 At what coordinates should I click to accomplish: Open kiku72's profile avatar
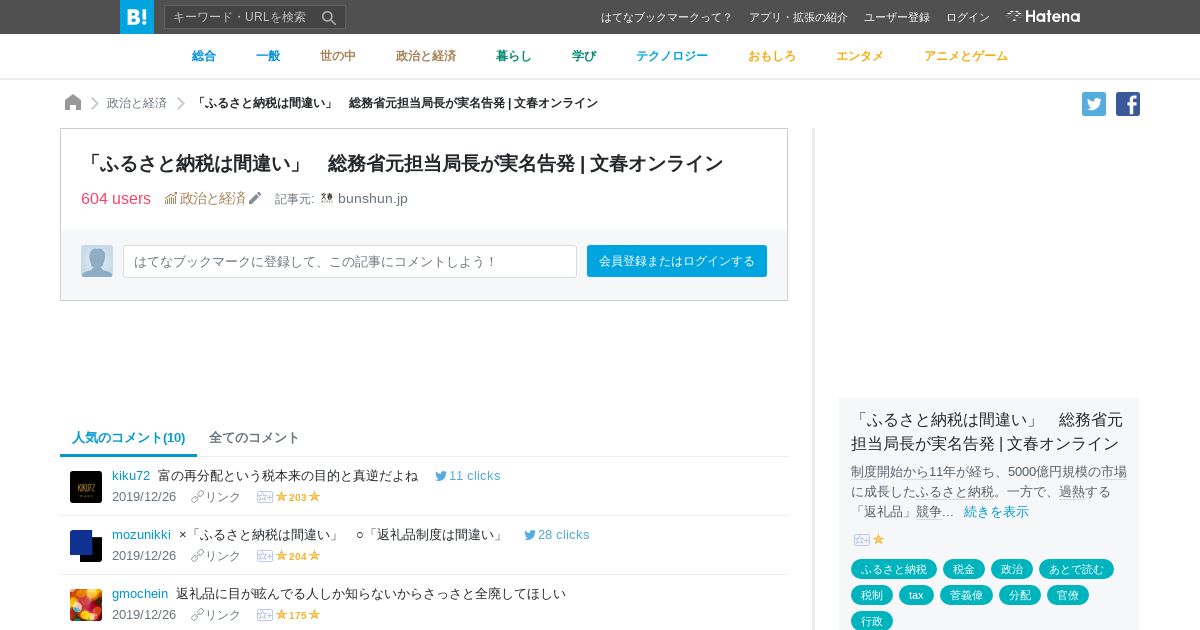pyautogui.click(x=86, y=487)
